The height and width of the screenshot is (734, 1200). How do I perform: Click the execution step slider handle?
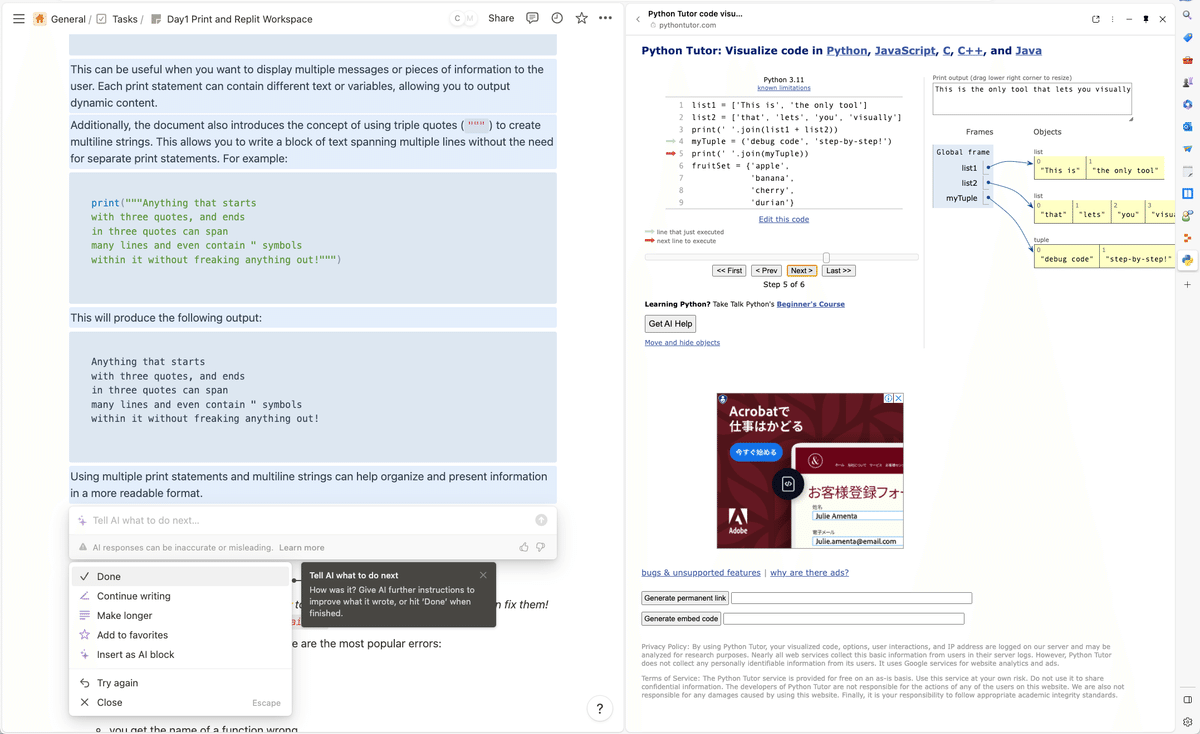pyautogui.click(x=828, y=257)
